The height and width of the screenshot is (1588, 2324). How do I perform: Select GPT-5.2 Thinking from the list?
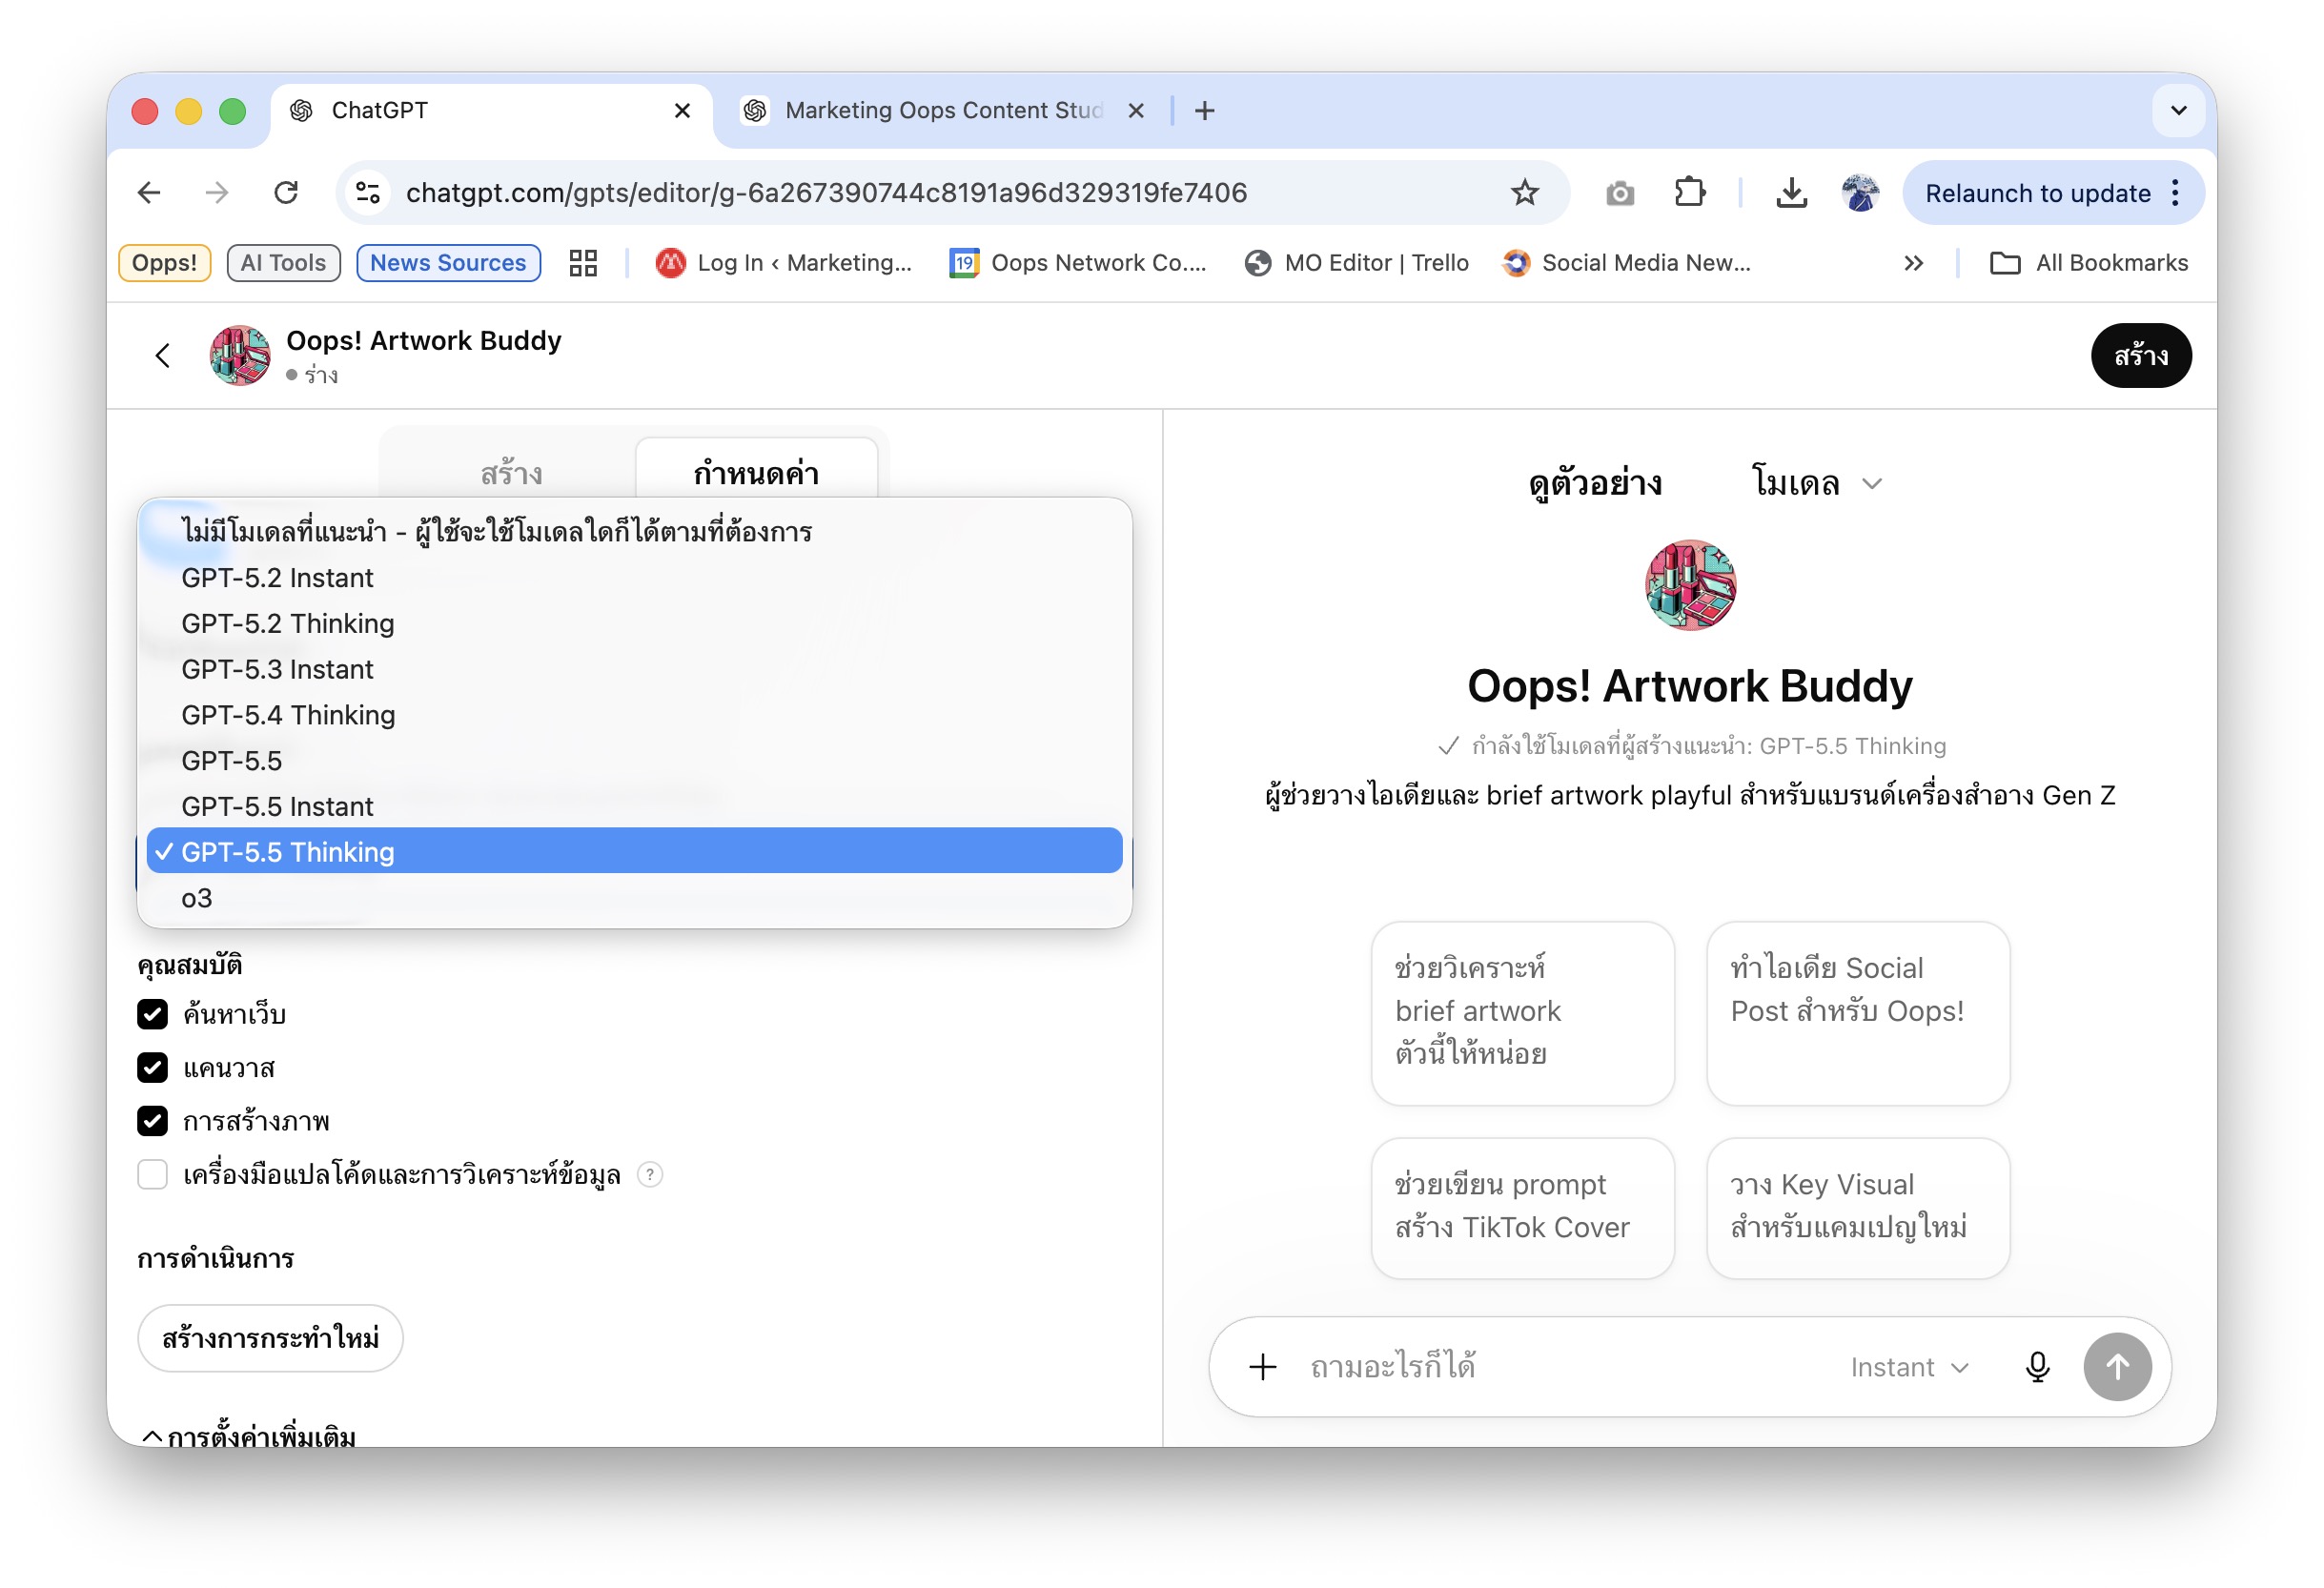634,623
